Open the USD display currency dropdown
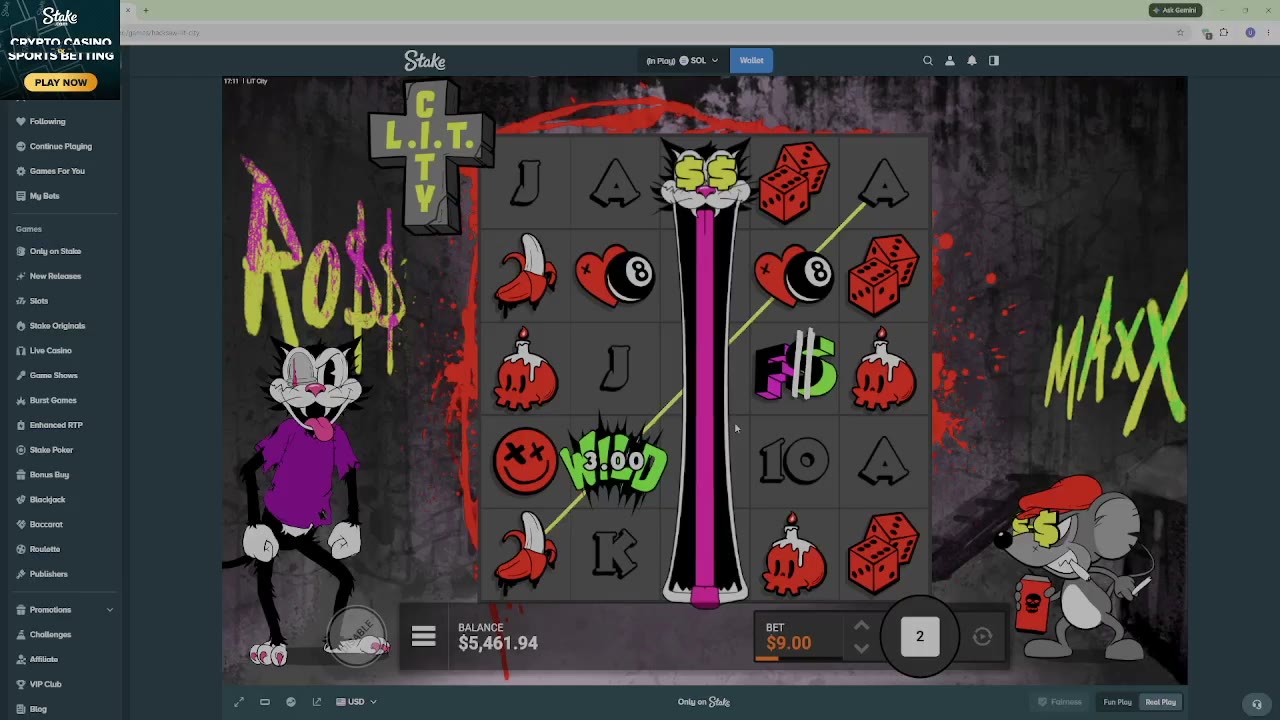This screenshot has width=1280, height=720. click(x=356, y=702)
